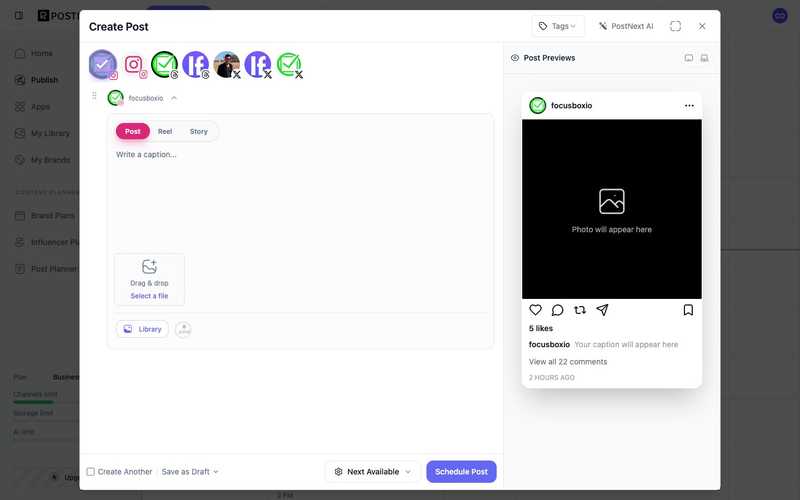Toggle the Post Previews eye icon
Screen dimensions: 800x500
pyautogui.click(x=515, y=58)
